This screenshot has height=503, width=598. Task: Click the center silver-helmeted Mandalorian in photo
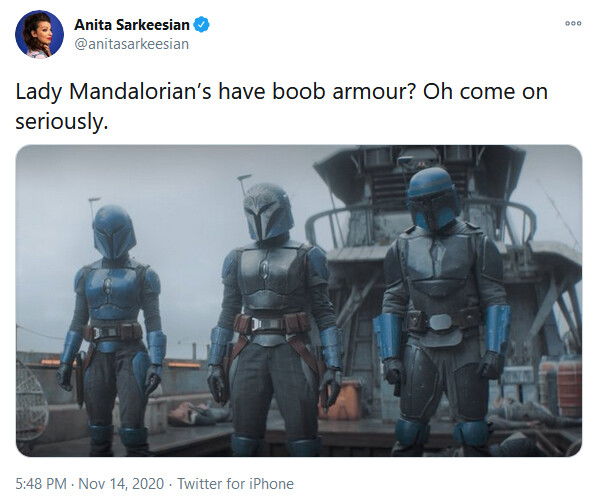(274, 318)
